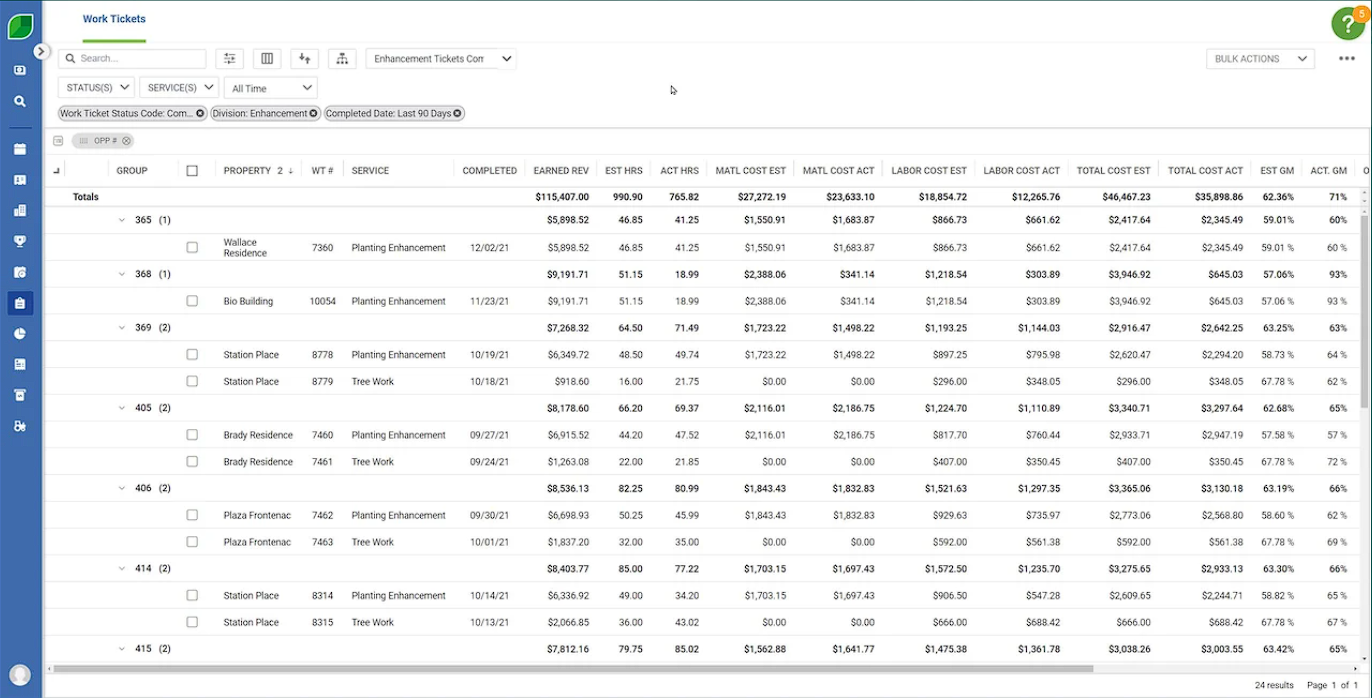
Task: Remove the Completed Date: Last 90 Days chip
Action: click(457, 113)
